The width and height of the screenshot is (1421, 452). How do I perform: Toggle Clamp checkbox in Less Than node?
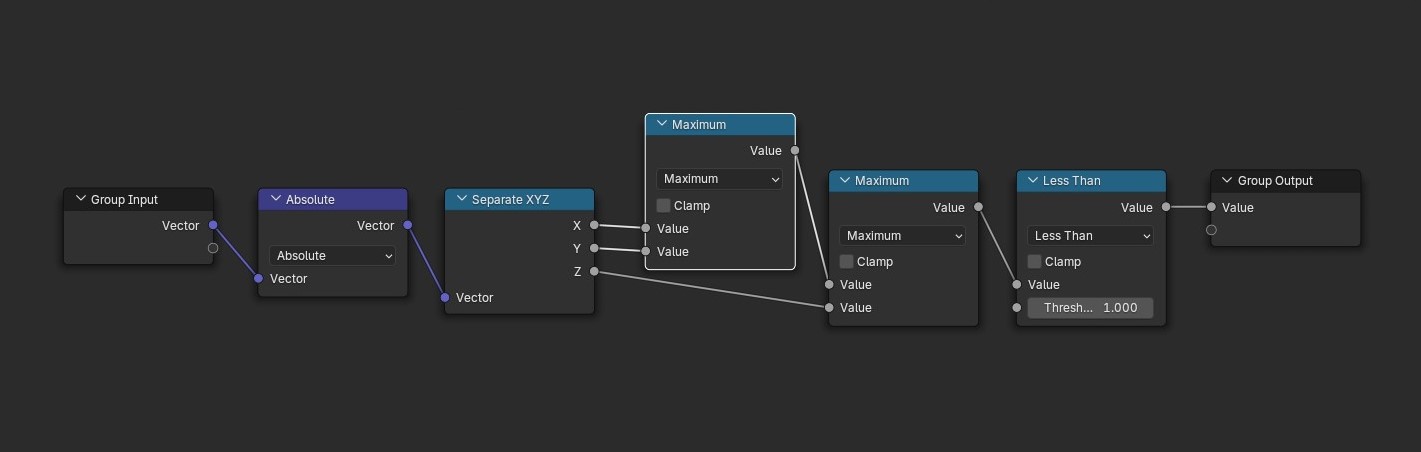[x=1035, y=261]
